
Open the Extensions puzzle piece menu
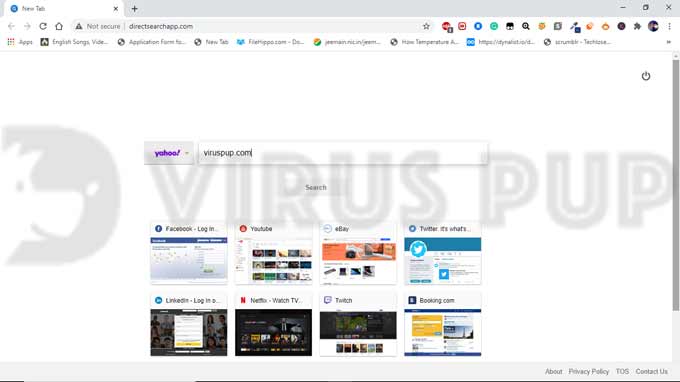click(x=637, y=26)
